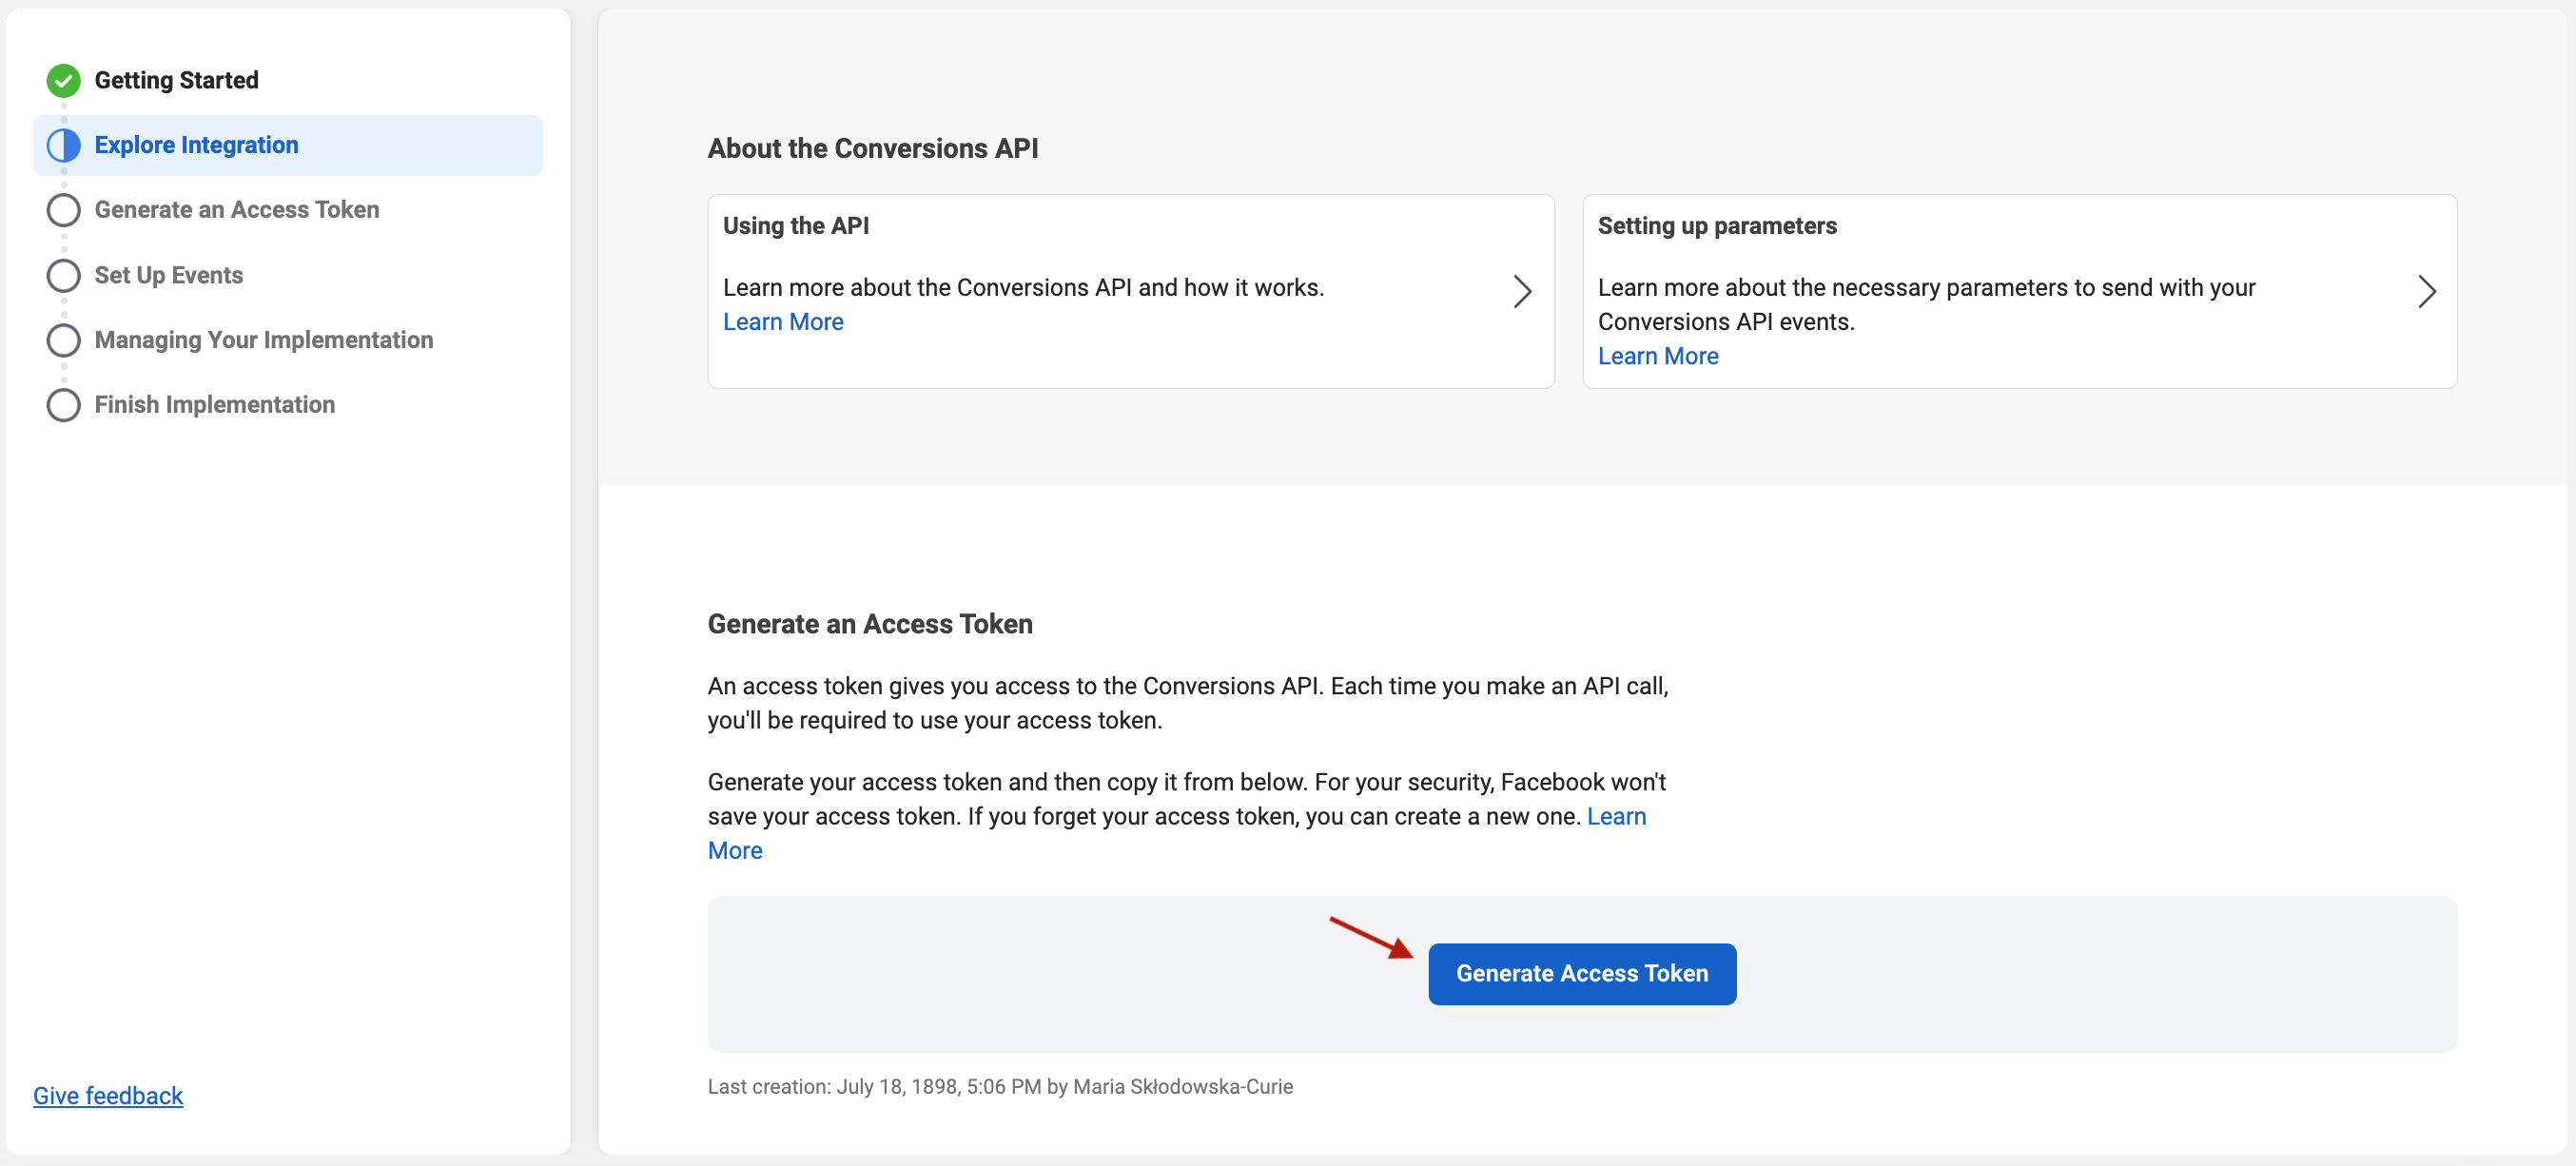The width and height of the screenshot is (2576, 1166).
Task: Open the Getting Started step
Action: [176, 80]
